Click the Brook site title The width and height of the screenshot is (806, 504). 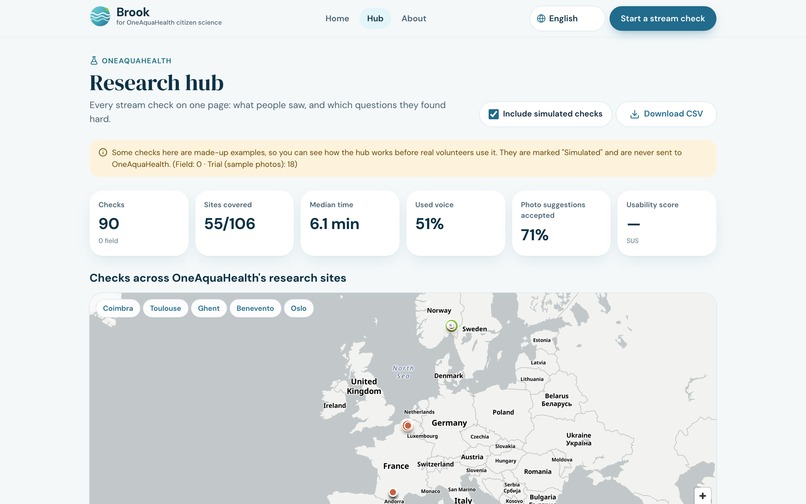[x=133, y=12]
